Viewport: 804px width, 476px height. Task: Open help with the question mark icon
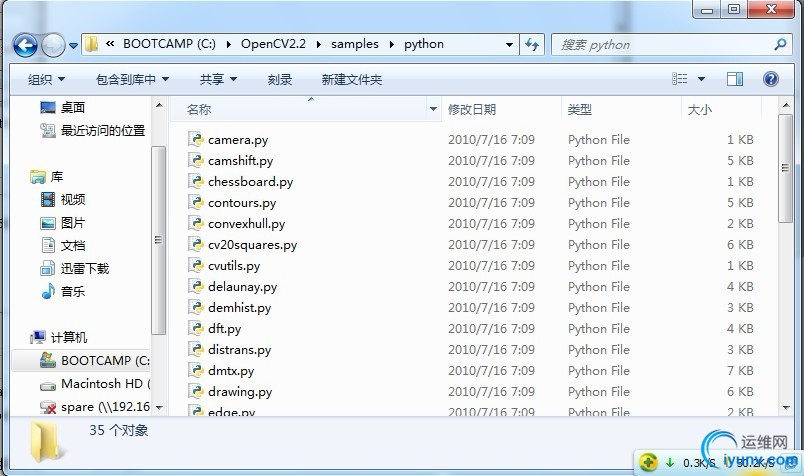tap(771, 78)
